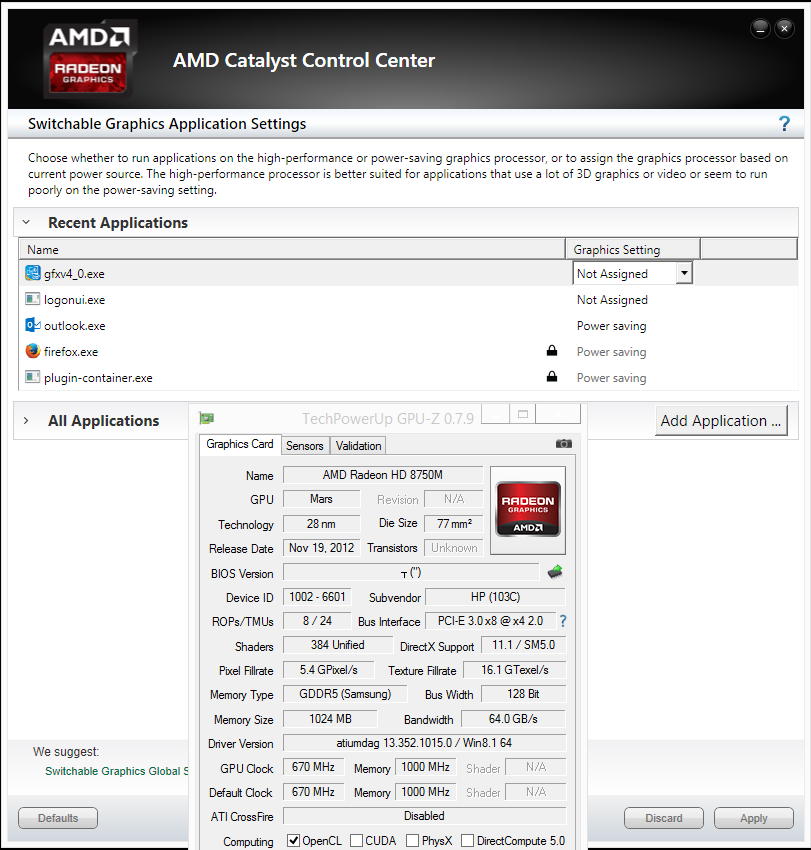Click the Shaders value 384 Unified
811x850 pixels.
point(338,645)
